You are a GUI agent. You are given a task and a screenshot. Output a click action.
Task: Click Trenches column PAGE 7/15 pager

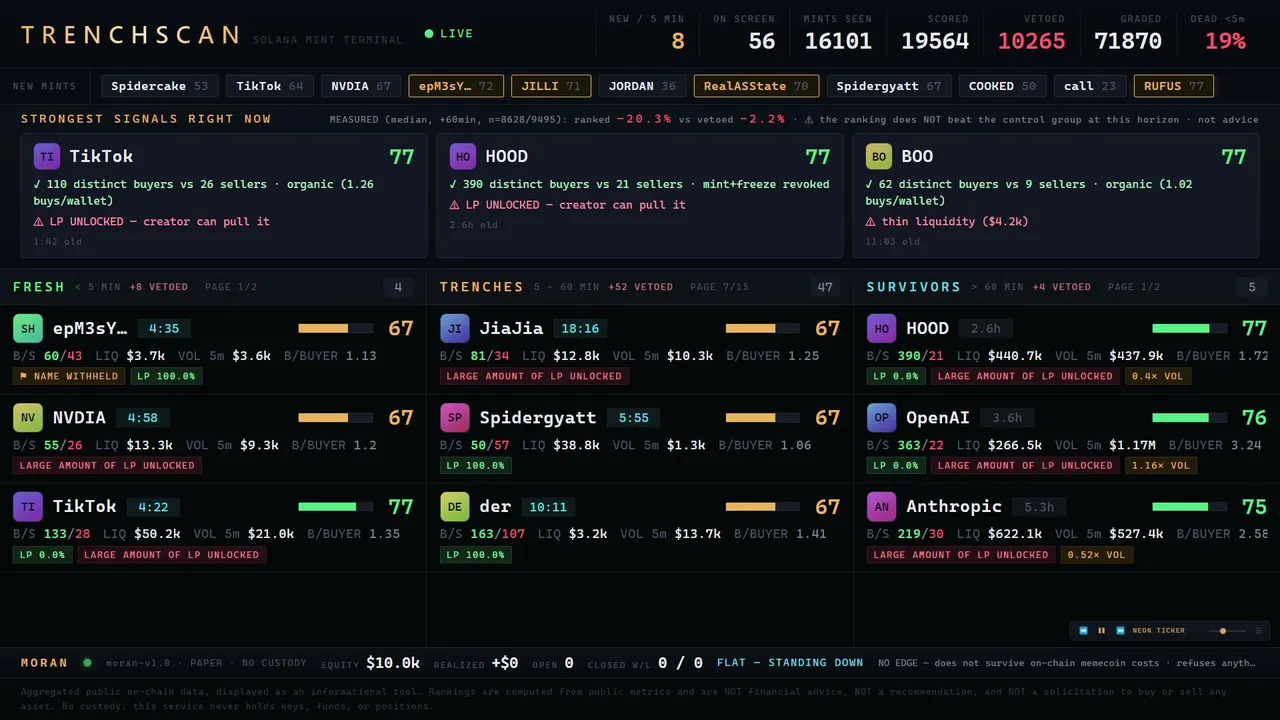pos(719,287)
